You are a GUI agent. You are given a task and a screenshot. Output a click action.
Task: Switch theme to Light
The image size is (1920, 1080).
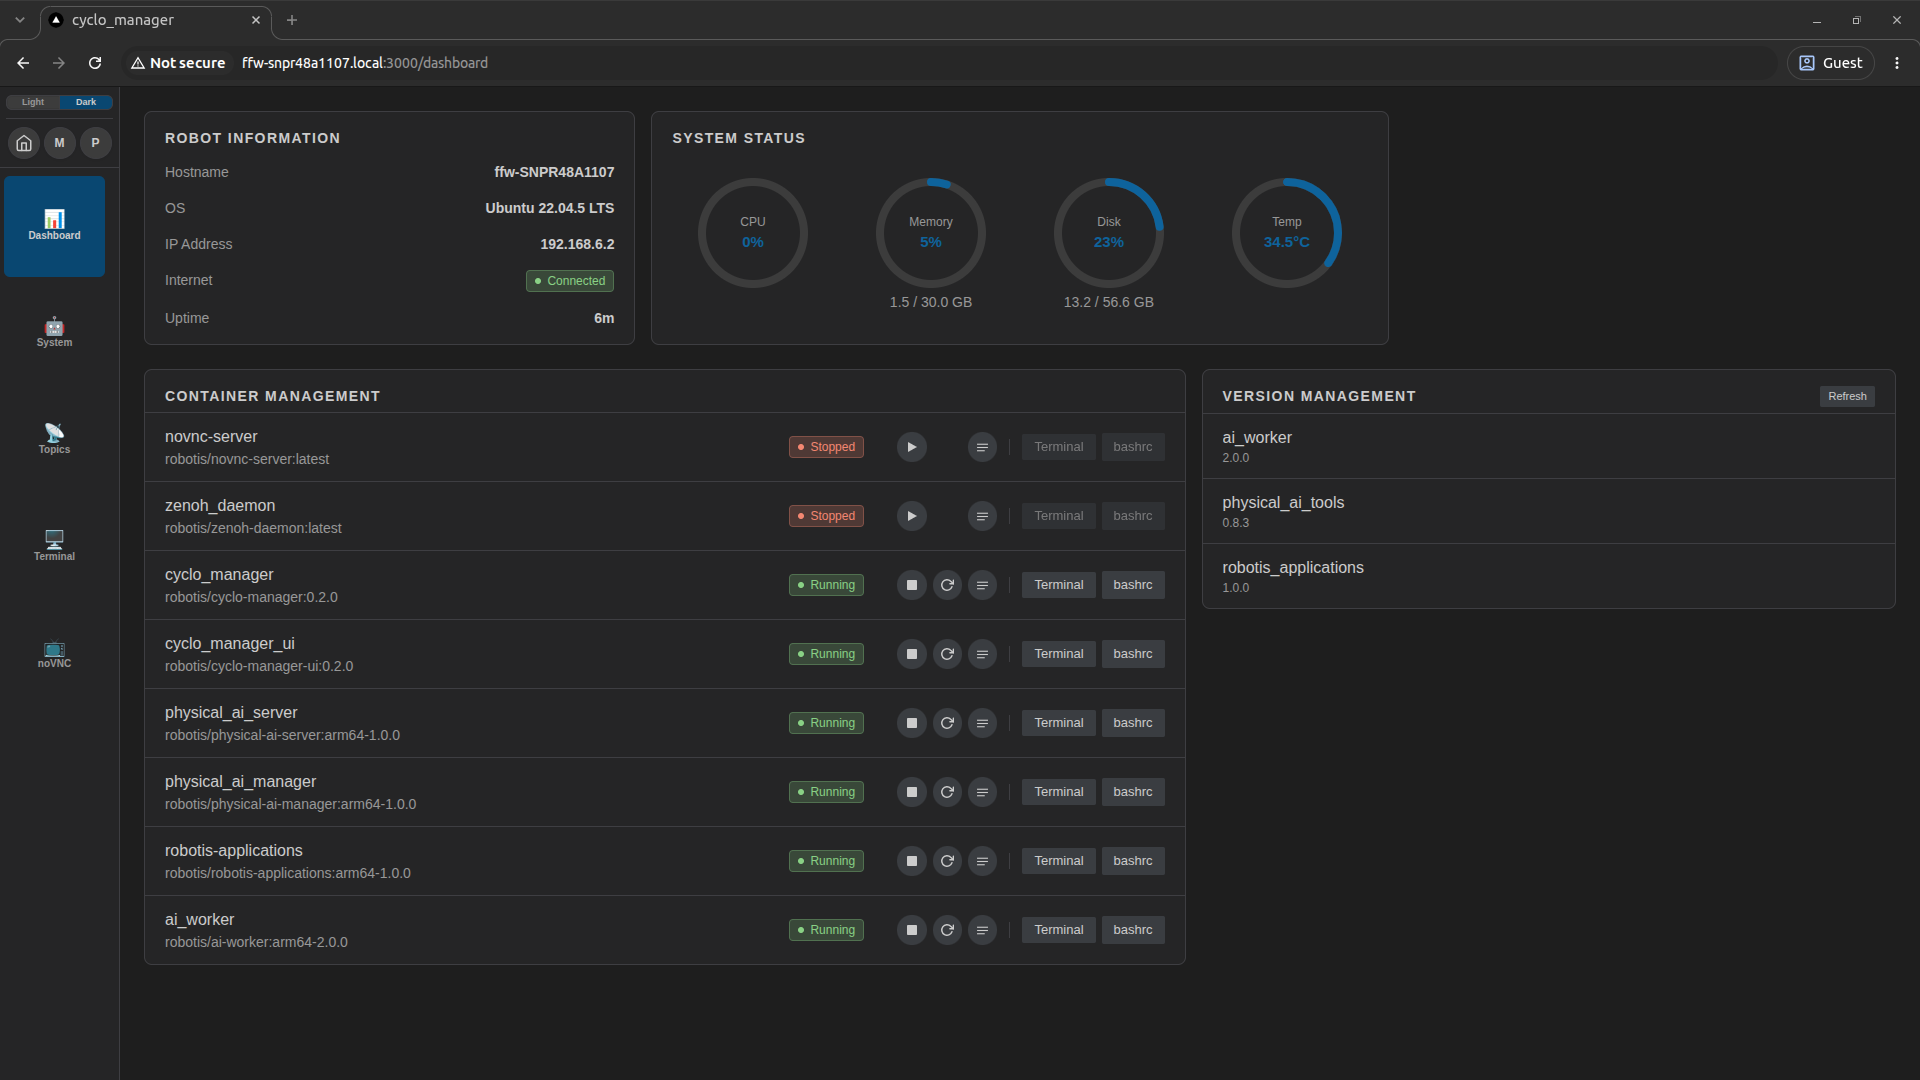point(33,102)
